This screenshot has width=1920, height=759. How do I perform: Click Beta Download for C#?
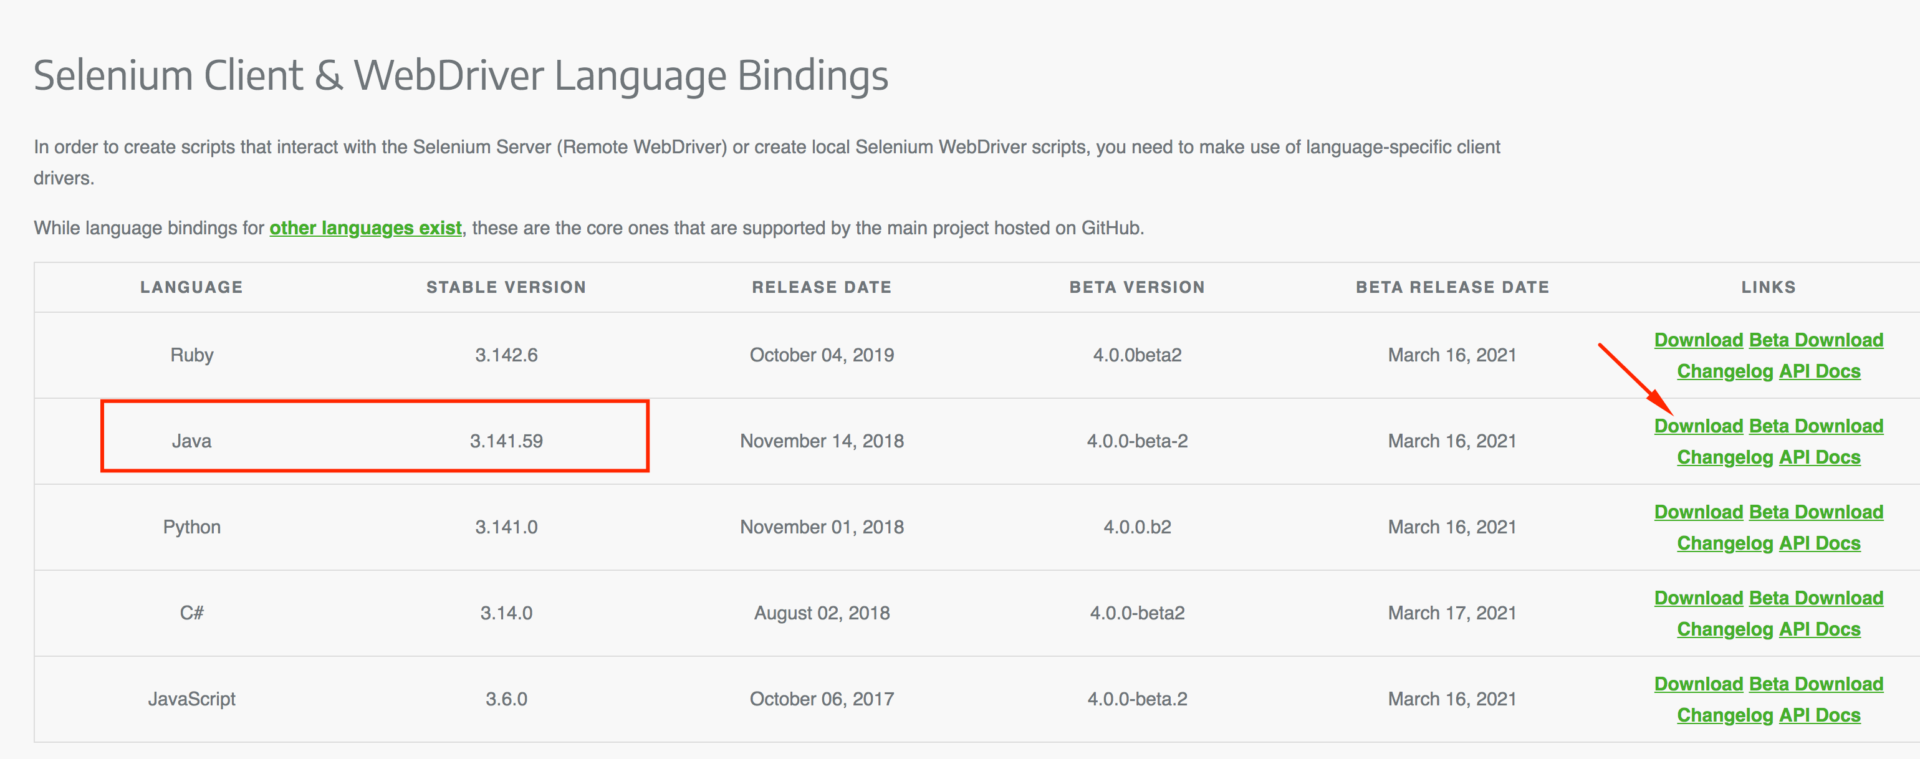pos(1816,597)
